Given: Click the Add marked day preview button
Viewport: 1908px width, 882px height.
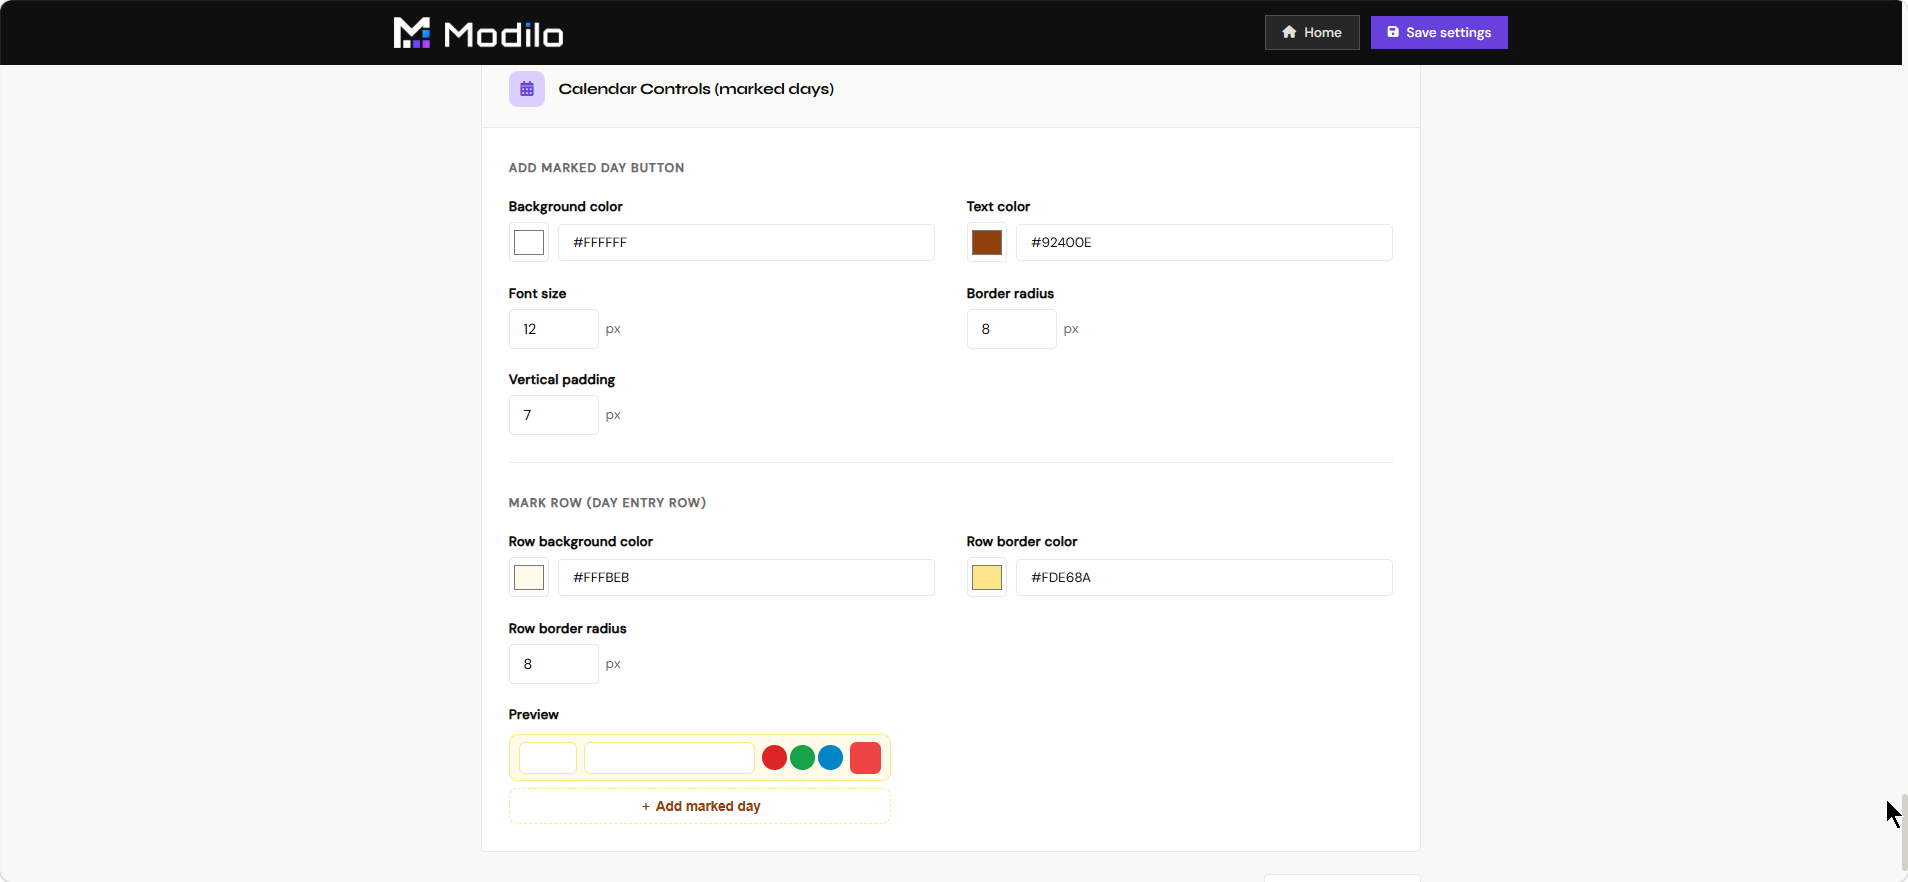Looking at the screenshot, I should [x=700, y=806].
